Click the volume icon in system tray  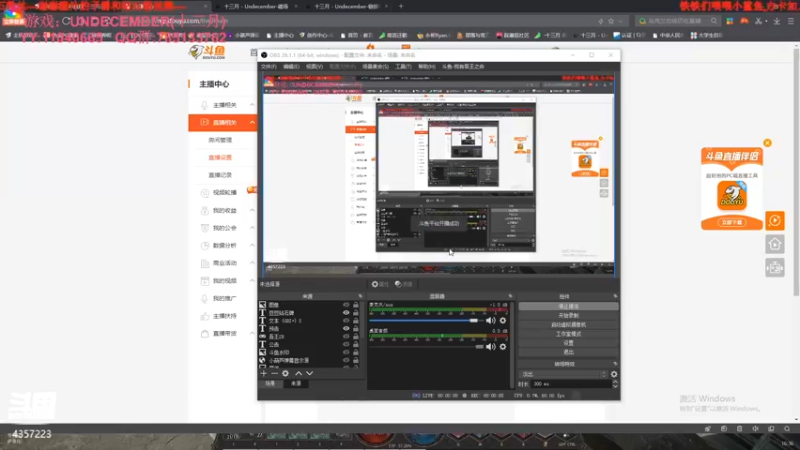pyautogui.click(x=755, y=429)
